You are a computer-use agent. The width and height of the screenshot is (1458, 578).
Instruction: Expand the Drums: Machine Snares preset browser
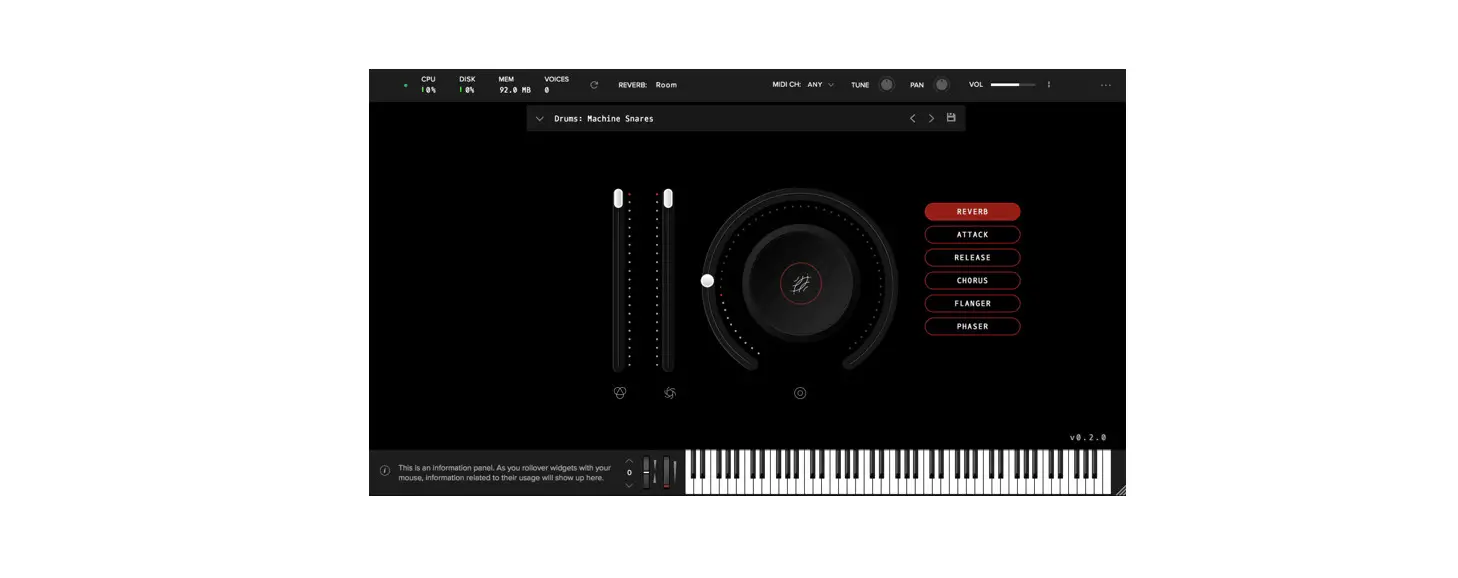click(539, 118)
